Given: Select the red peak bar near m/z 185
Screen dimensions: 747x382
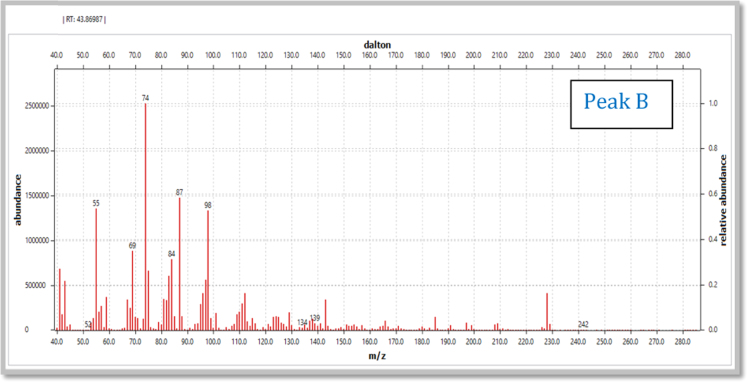Looking at the screenshot, I should tap(435, 323).
